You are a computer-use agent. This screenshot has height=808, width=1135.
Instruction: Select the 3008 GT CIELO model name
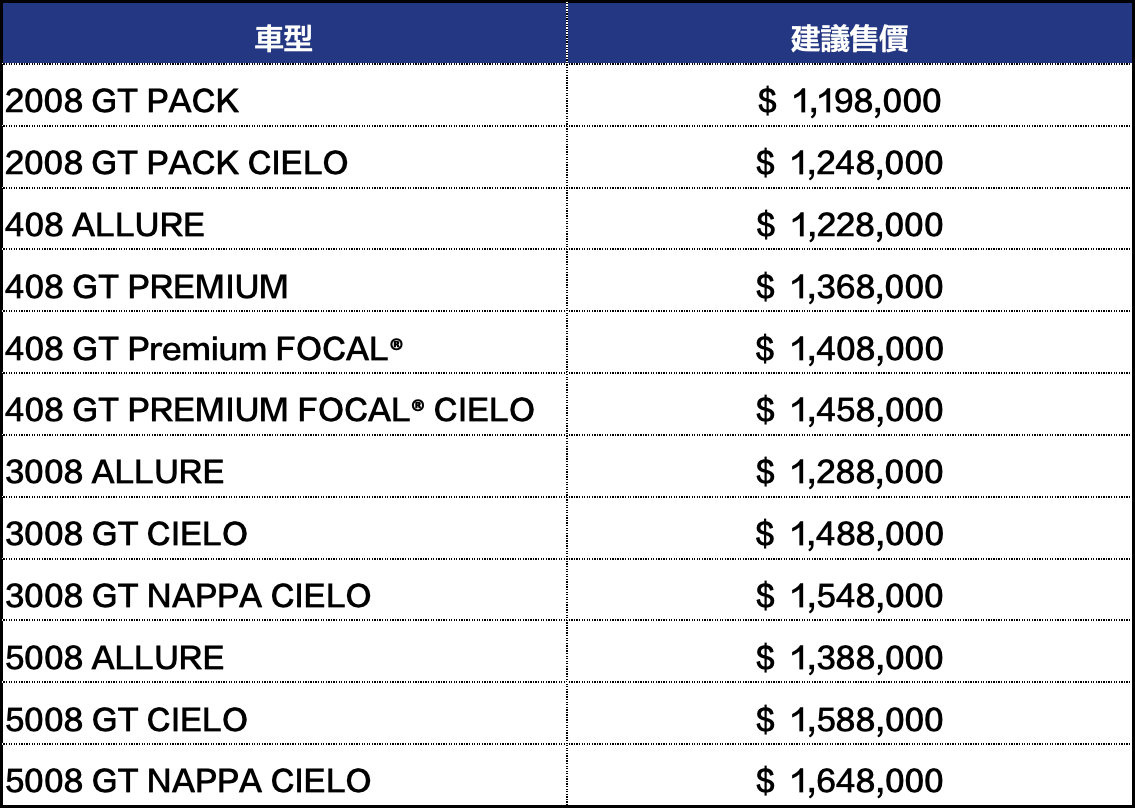(127, 534)
